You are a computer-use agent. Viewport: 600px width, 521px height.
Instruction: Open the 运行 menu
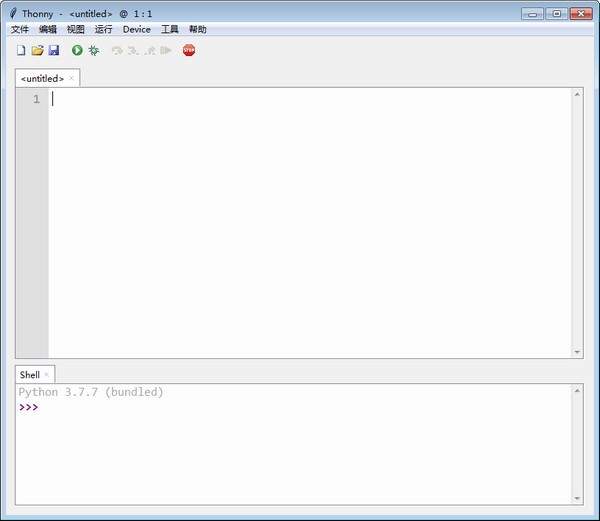click(x=104, y=29)
